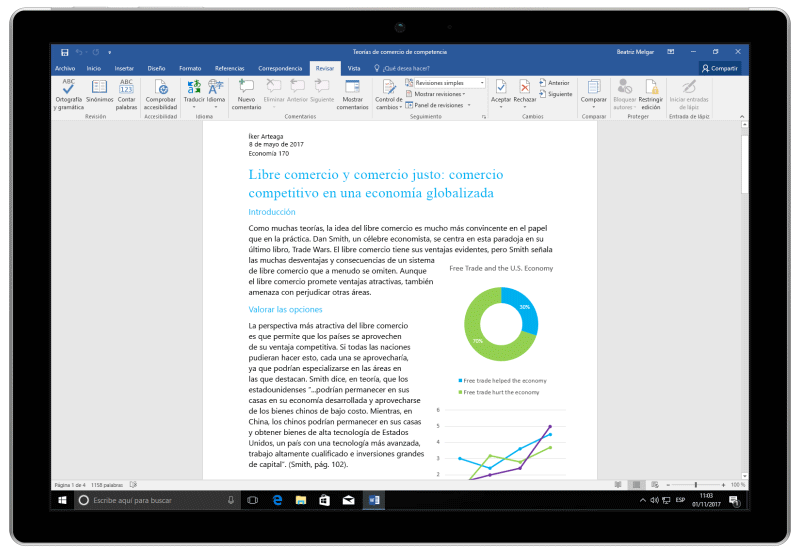Switch to the Correspondencia tab
The width and height of the screenshot is (800, 554).
point(280,68)
